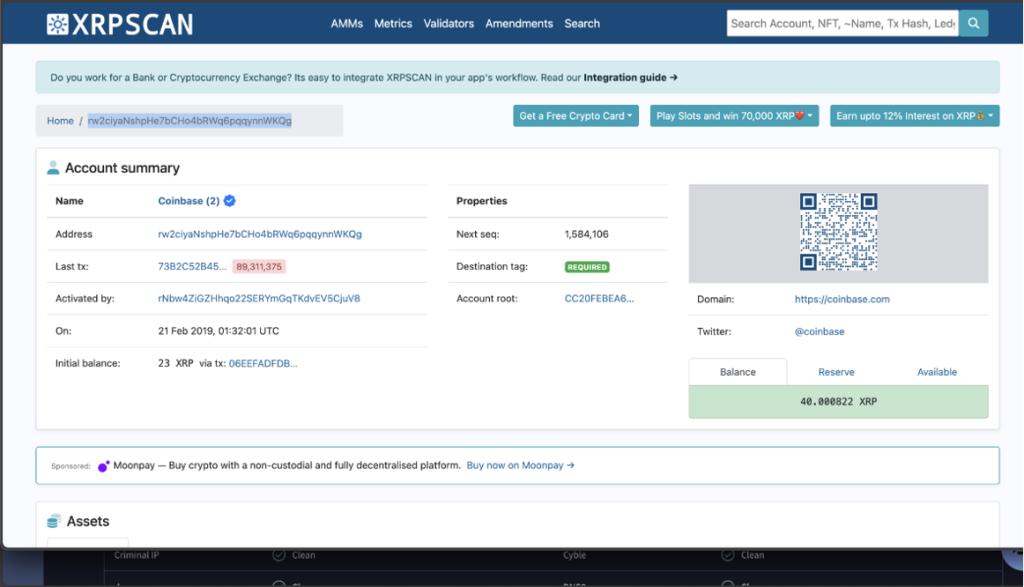Image resolution: width=1024 pixels, height=587 pixels.
Task: Open the Get a Free Crypto Card dropdown
Action: (576, 116)
